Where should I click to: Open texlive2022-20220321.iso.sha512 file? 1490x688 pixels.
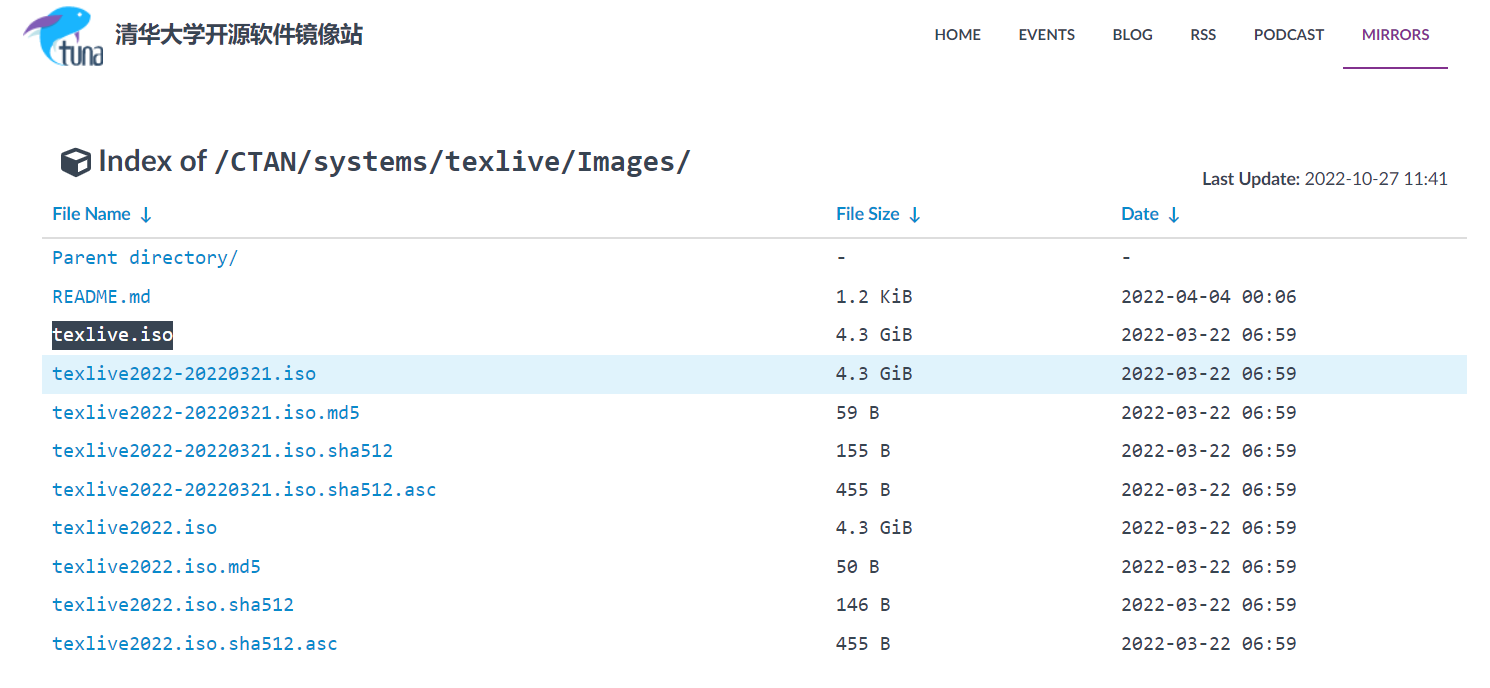tap(222, 451)
